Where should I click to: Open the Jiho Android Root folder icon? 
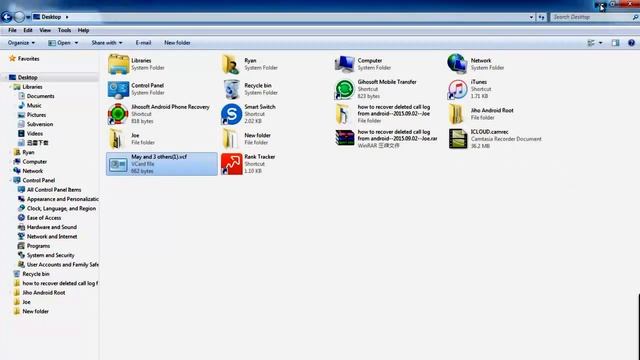click(x=456, y=114)
